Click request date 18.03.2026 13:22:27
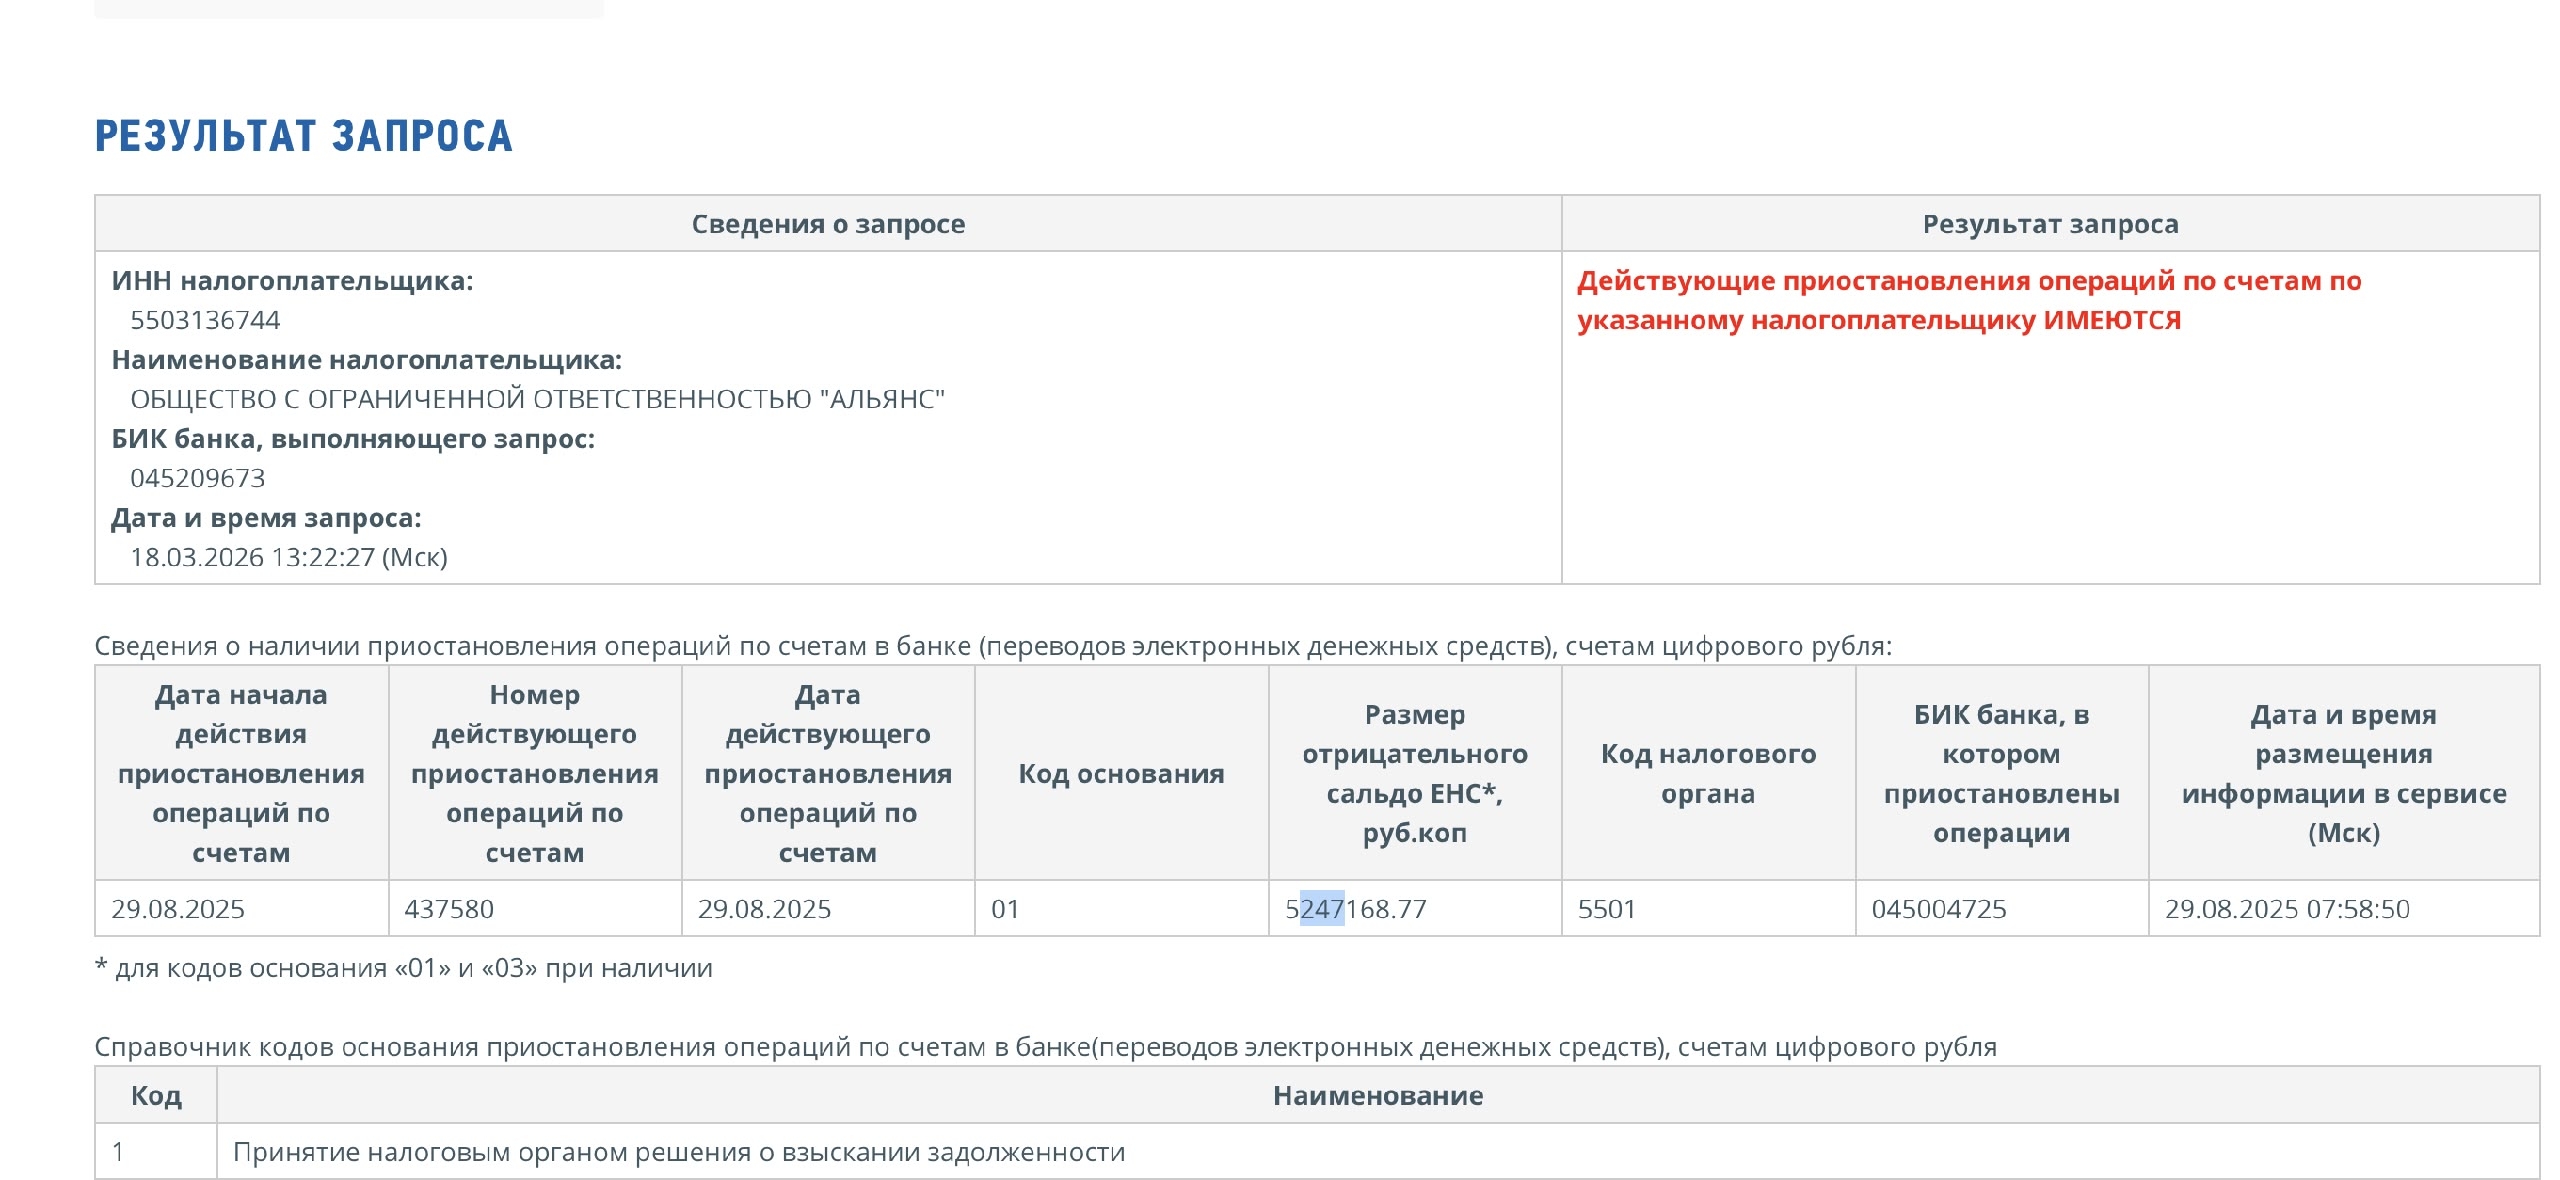The image size is (2560, 1180). click(x=288, y=557)
